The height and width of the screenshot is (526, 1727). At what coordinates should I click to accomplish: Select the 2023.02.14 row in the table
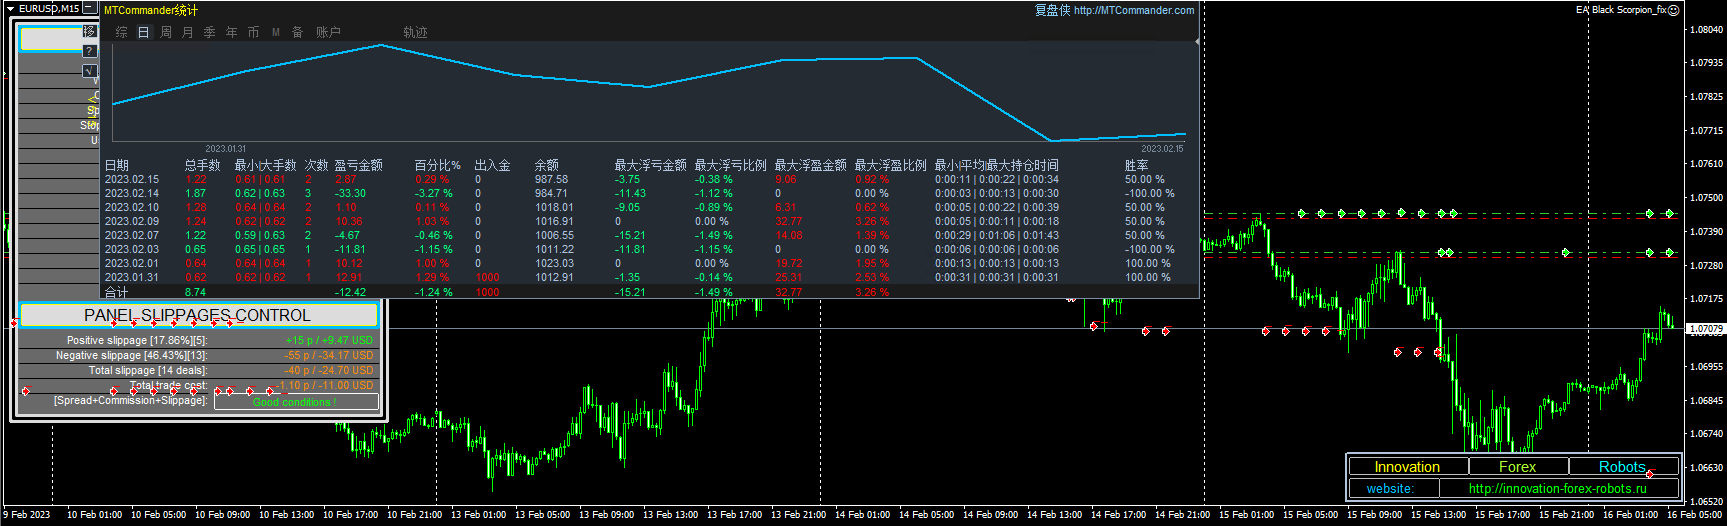[x=131, y=193]
